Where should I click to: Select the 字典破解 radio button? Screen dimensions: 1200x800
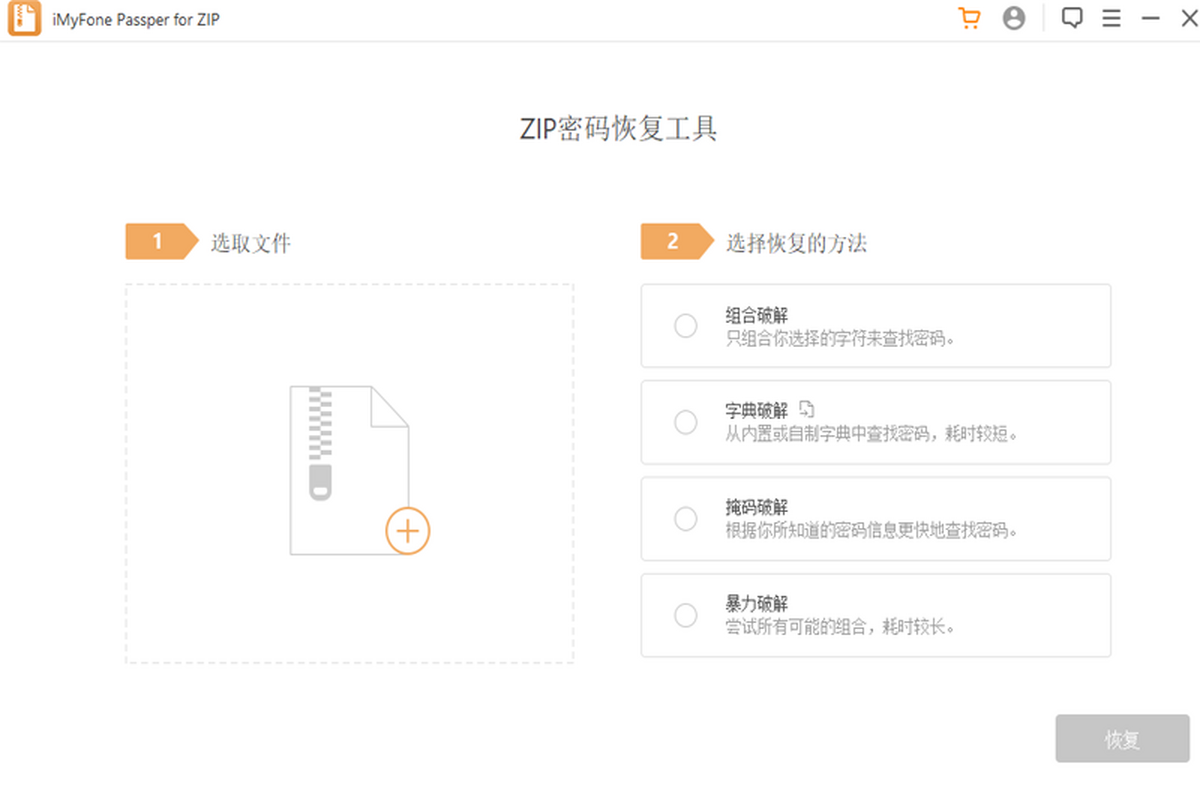coord(685,422)
